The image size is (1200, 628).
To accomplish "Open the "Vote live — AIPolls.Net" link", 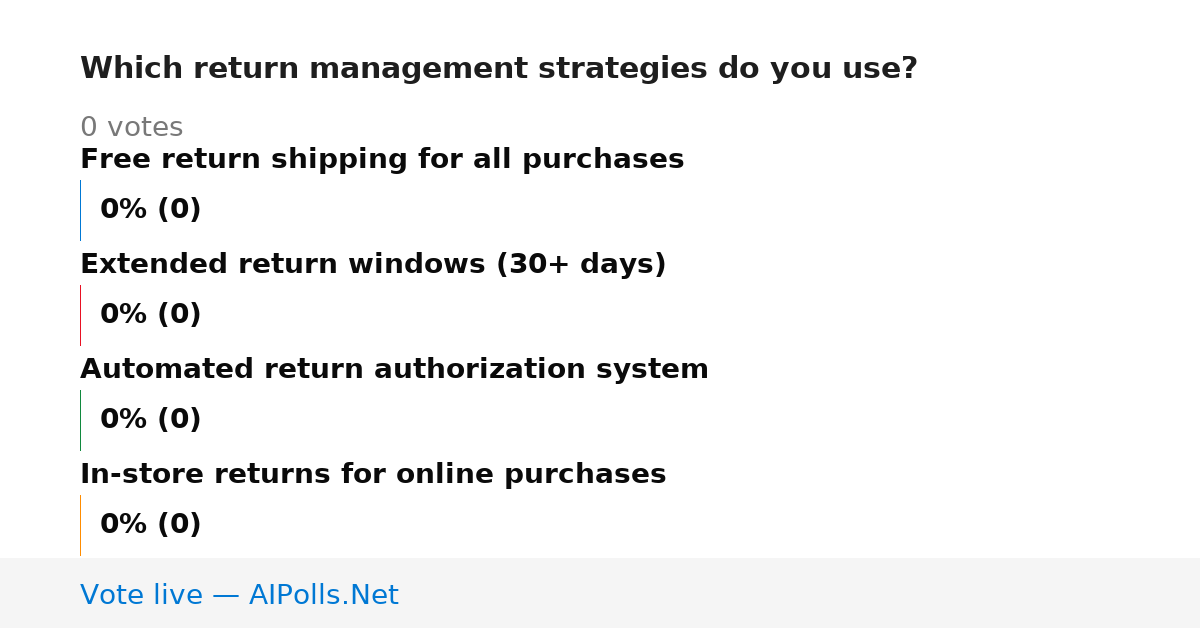I will [239, 596].
